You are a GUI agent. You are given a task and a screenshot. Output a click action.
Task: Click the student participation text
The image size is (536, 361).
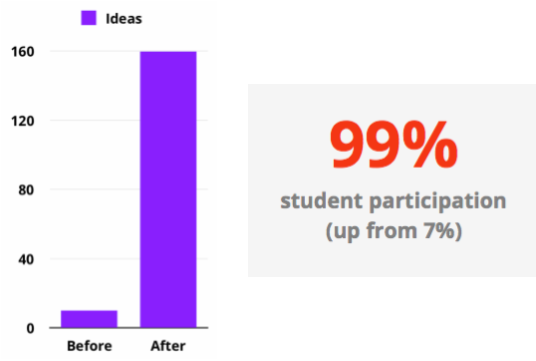click(393, 202)
